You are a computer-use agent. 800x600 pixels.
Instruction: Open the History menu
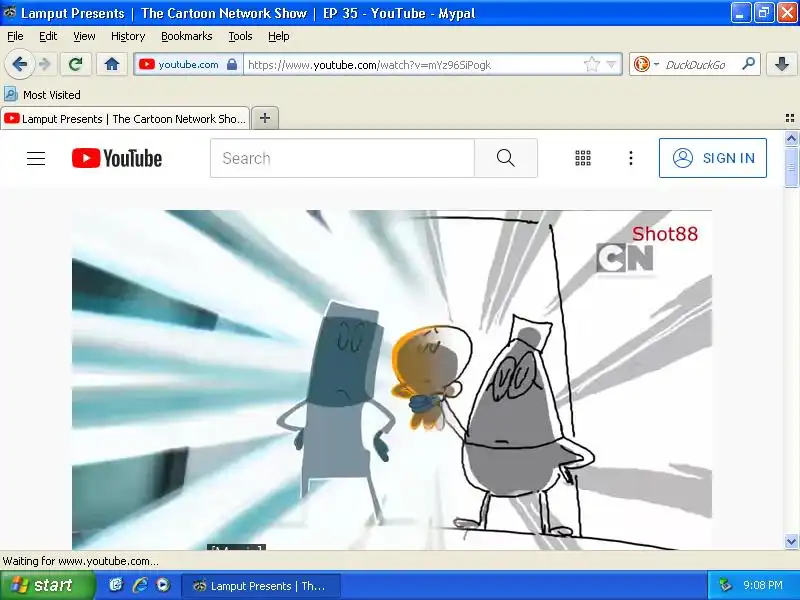128,36
